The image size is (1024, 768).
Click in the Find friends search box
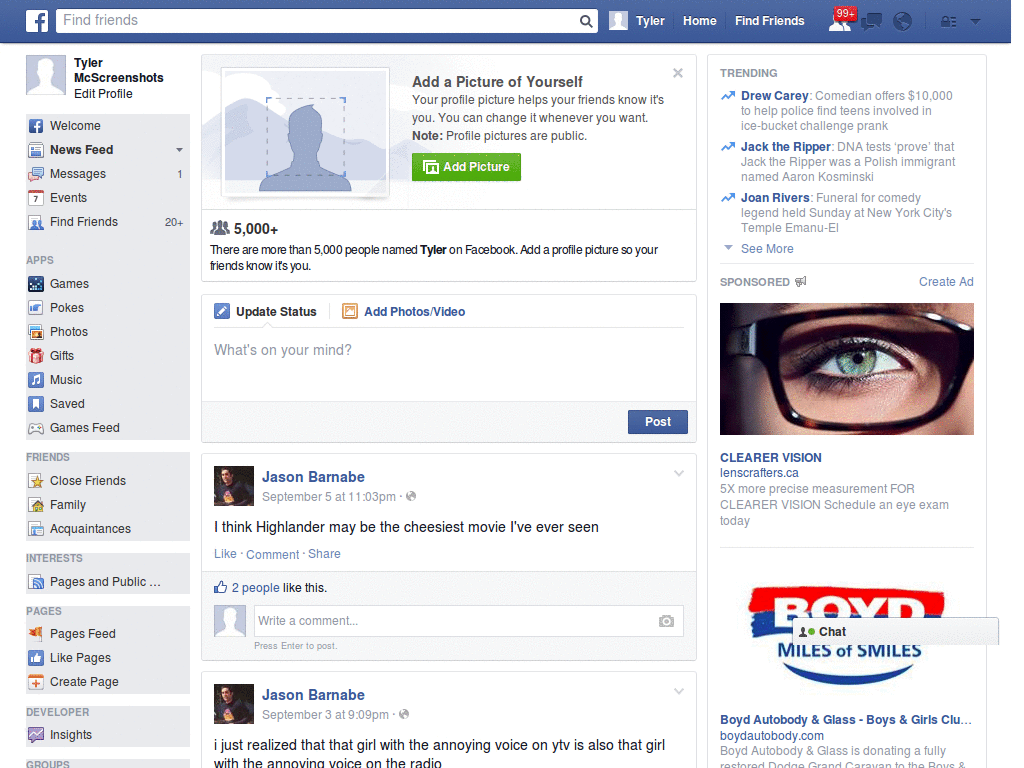pyautogui.click(x=317, y=20)
